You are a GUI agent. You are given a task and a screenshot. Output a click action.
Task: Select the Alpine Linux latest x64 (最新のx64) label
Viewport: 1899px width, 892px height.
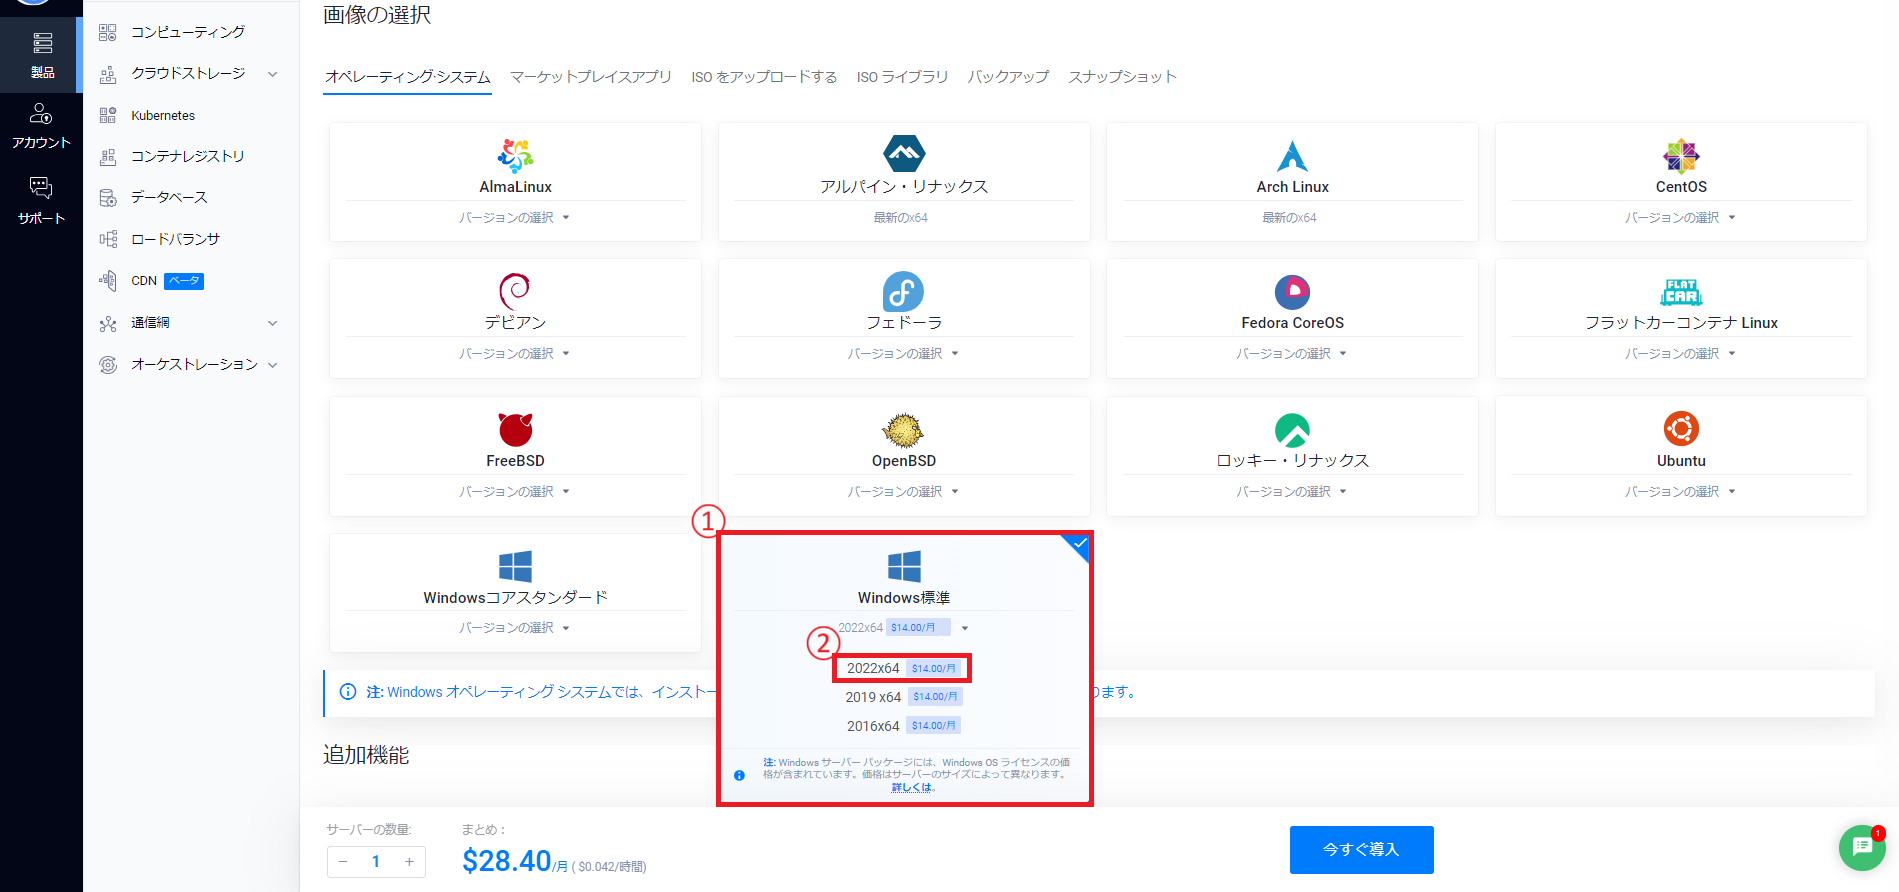coord(901,218)
